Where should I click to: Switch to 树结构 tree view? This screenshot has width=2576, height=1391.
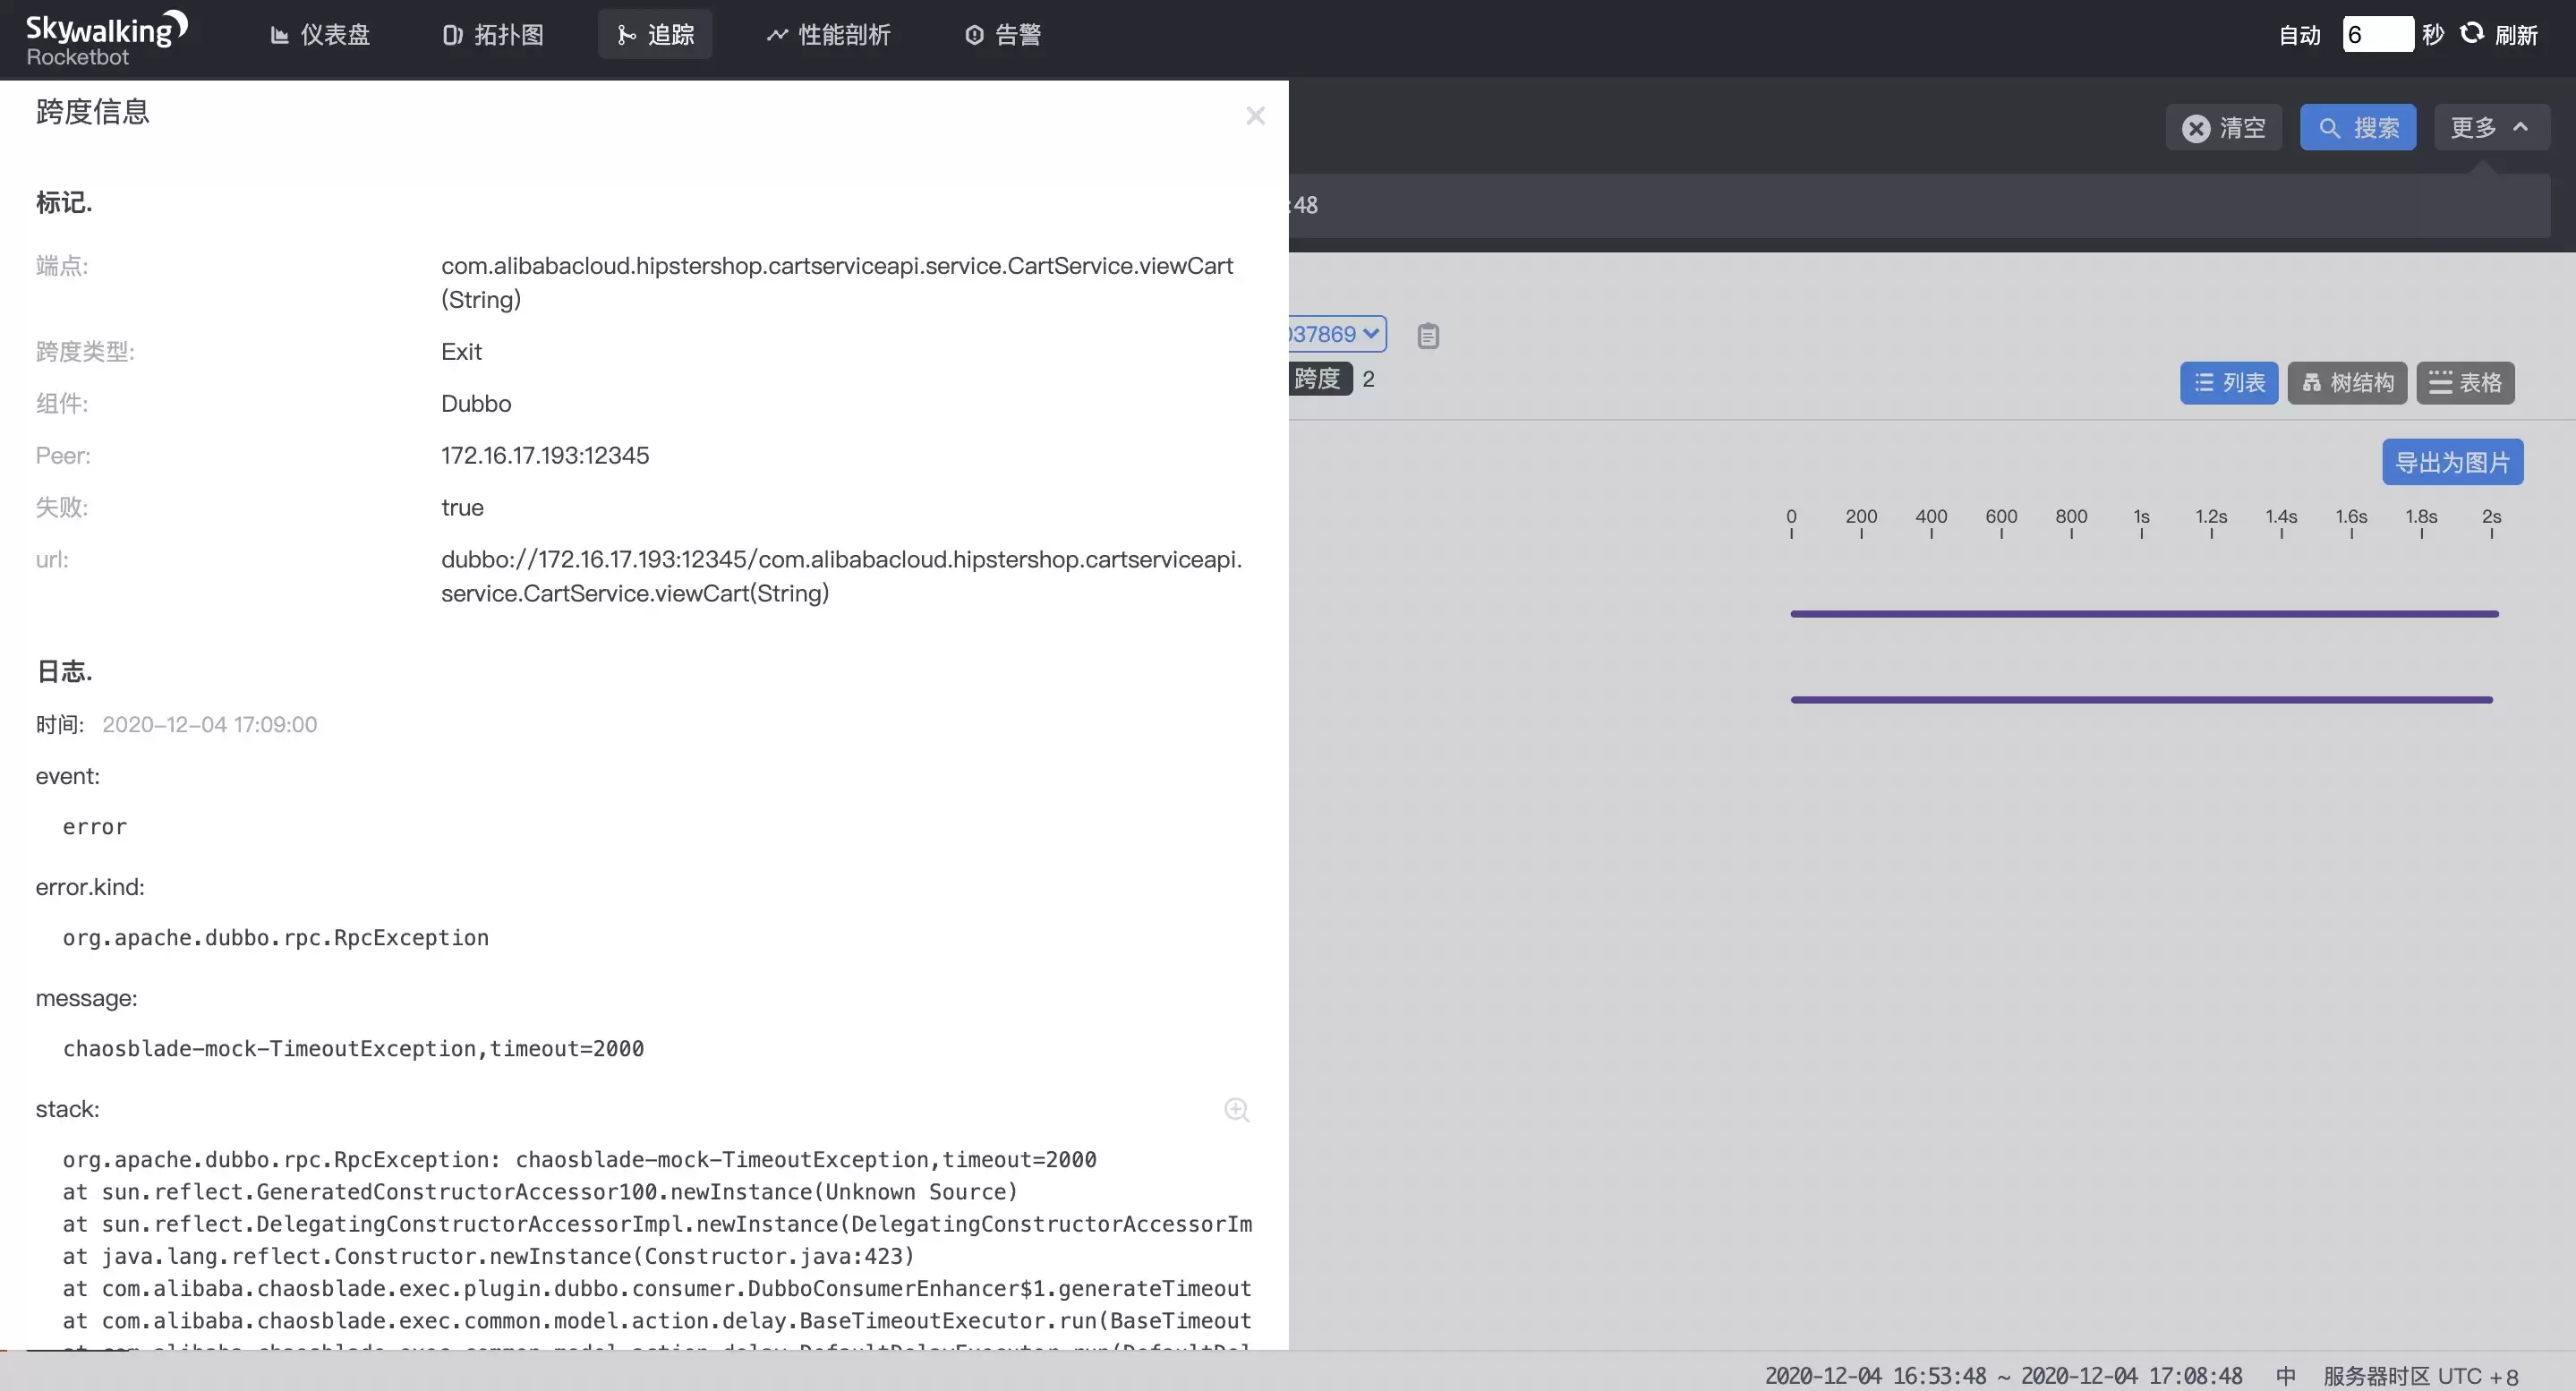(x=2348, y=383)
